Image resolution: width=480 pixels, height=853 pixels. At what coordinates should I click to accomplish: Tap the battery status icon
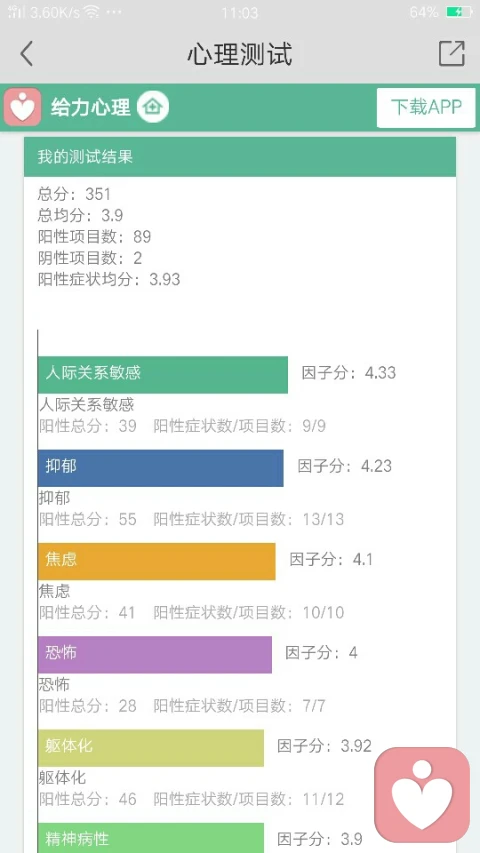[x=459, y=12]
